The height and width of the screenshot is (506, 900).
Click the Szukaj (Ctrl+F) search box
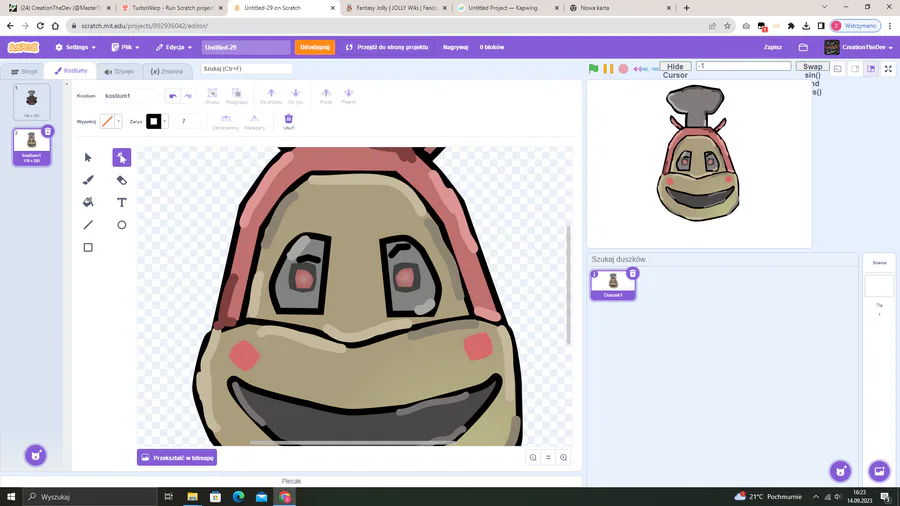[246, 69]
